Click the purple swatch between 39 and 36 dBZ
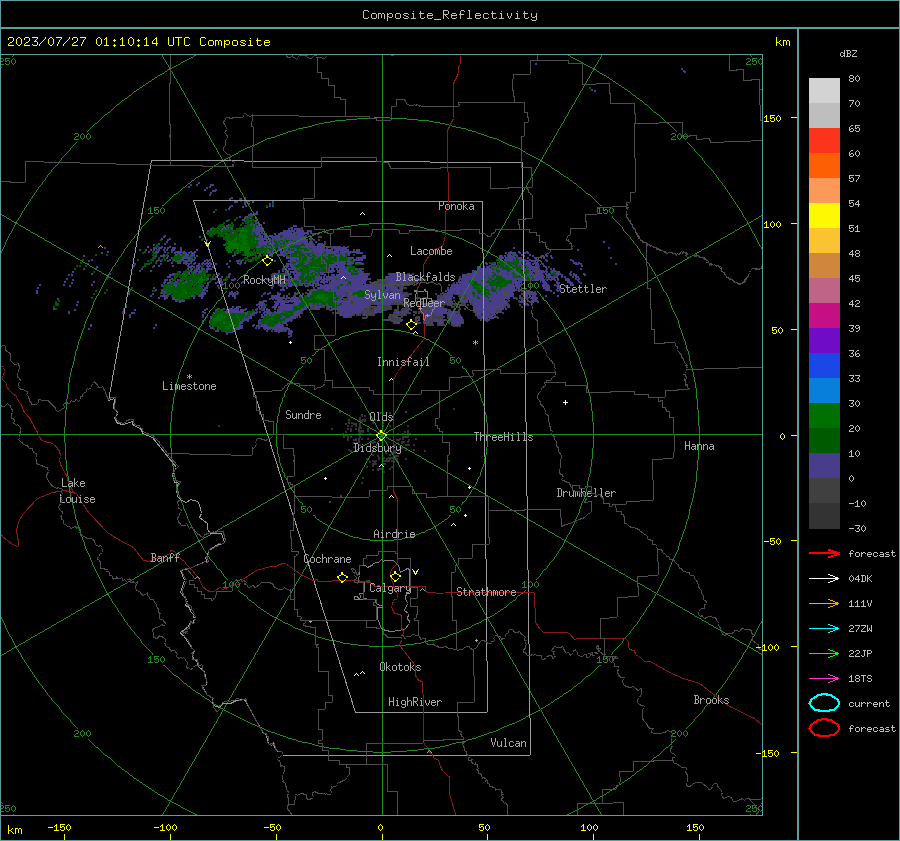This screenshot has height=841, width=900. tap(824, 340)
